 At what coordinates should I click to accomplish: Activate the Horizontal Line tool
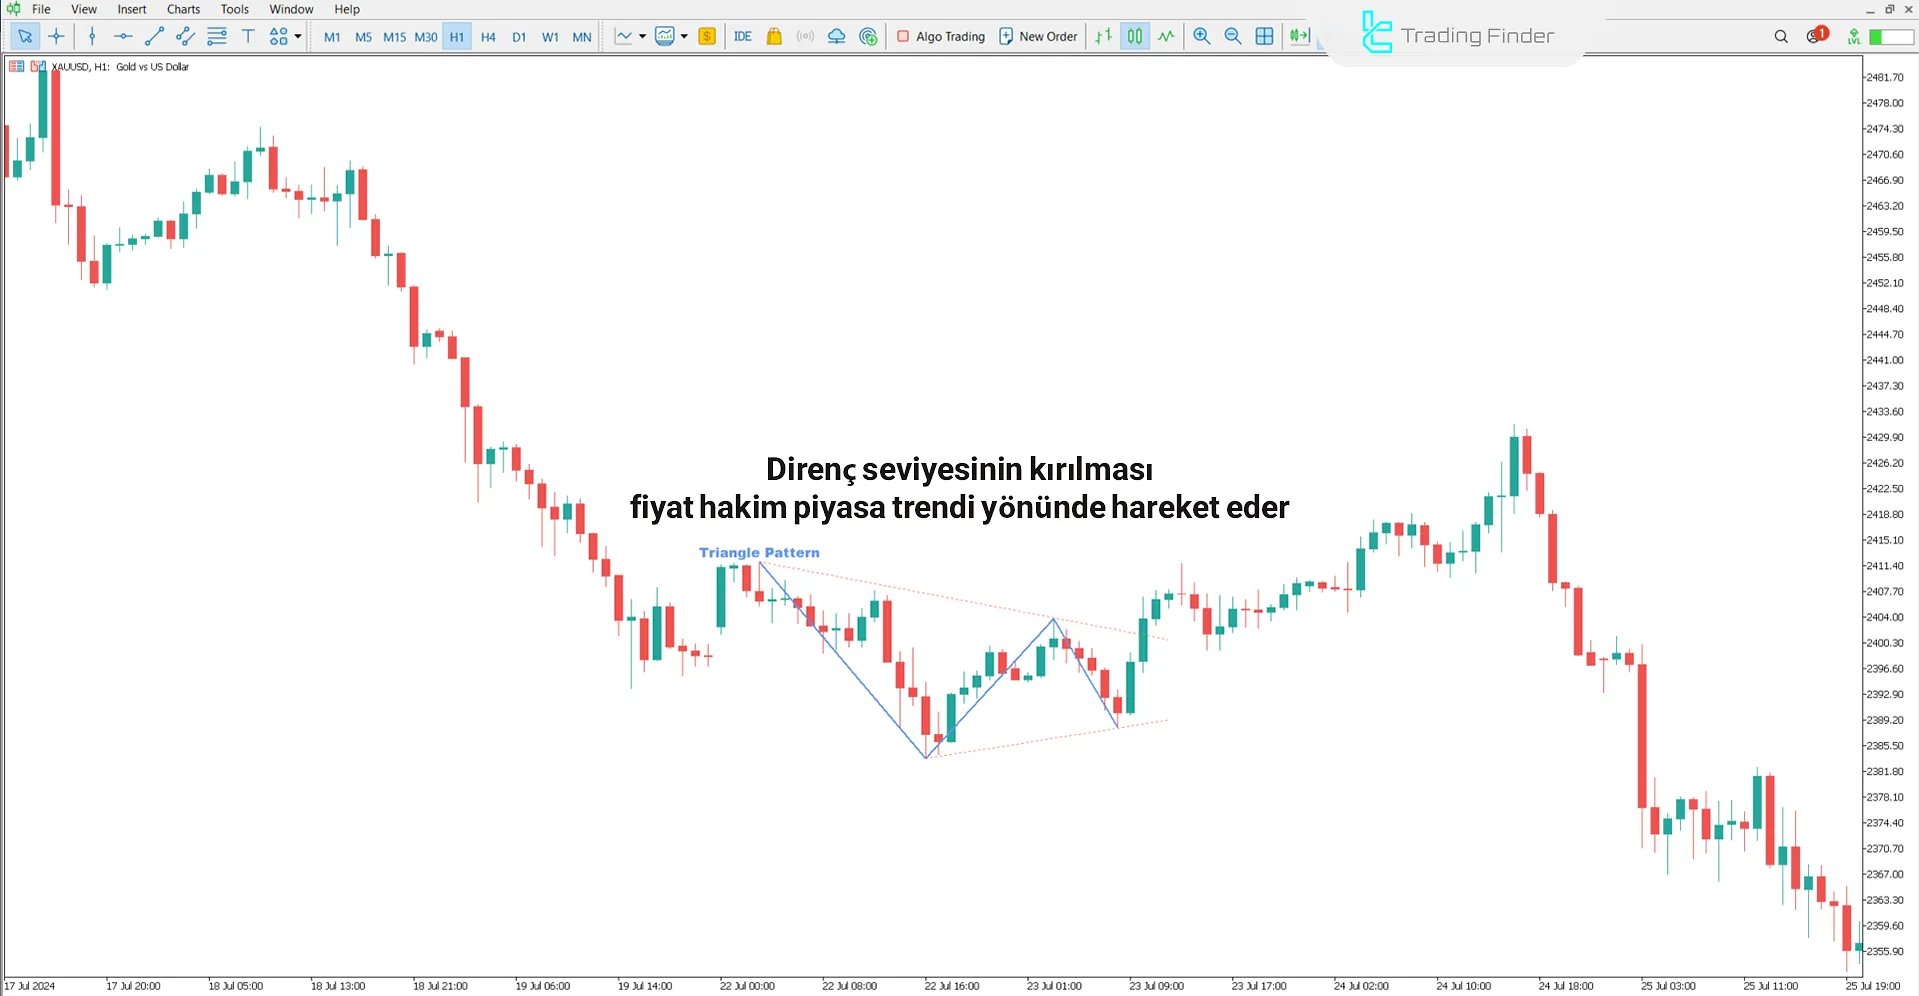pos(122,36)
